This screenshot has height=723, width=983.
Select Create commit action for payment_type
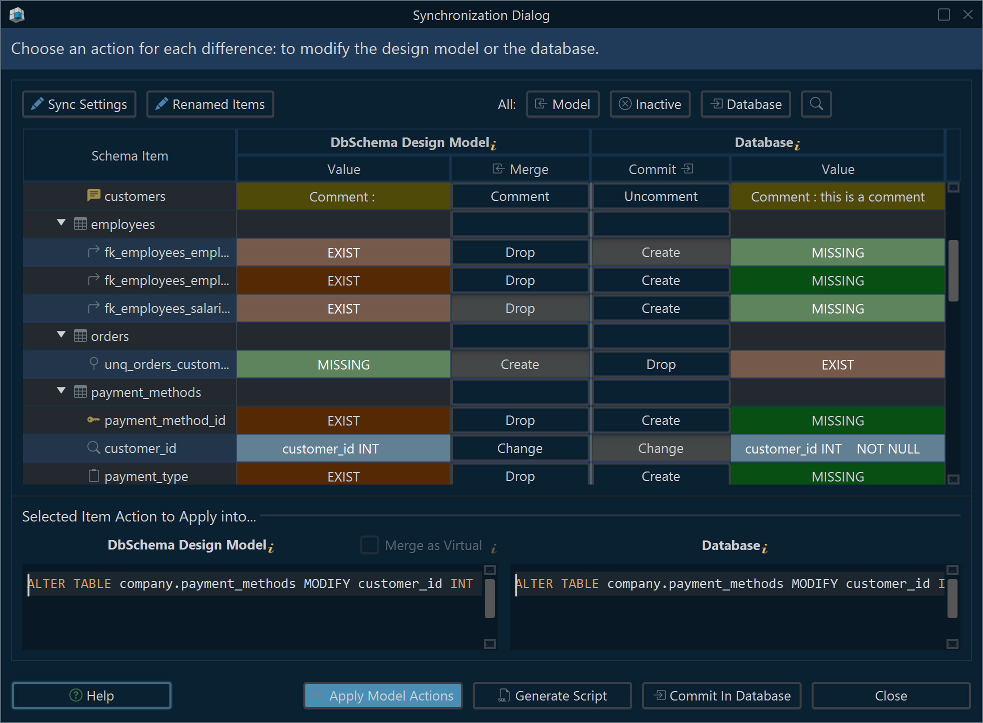tap(661, 475)
